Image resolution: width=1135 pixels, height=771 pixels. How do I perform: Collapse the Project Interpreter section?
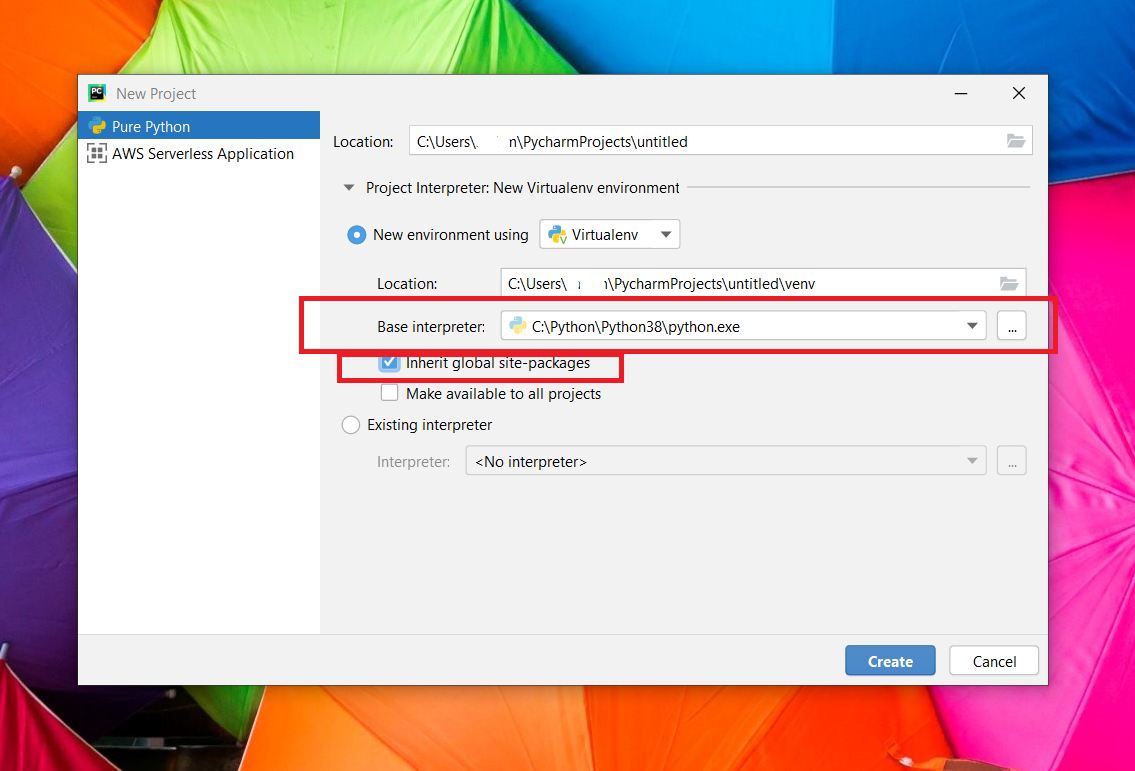pyautogui.click(x=349, y=187)
